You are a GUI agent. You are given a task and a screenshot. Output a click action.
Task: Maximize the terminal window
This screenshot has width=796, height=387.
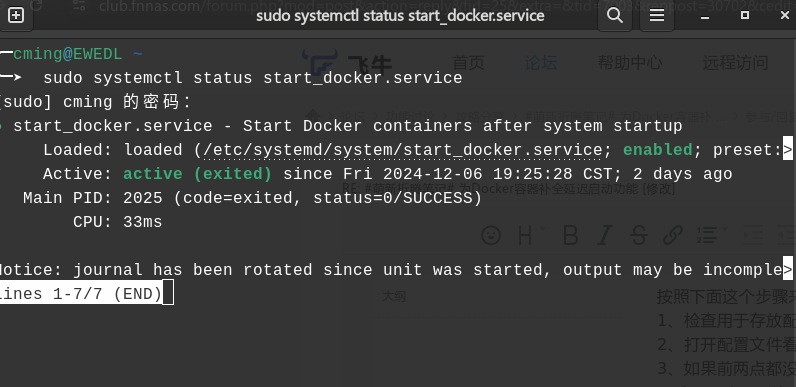click(x=745, y=16)
